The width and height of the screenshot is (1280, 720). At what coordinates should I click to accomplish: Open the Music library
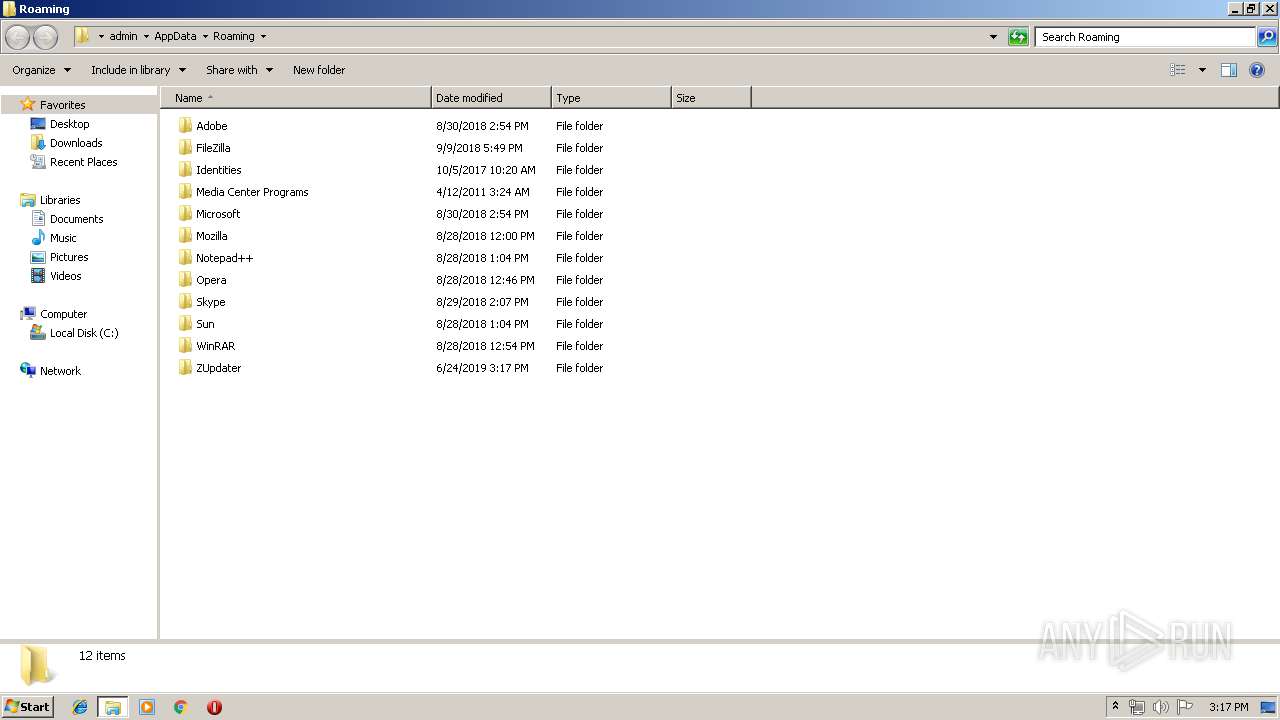click(x=63, y=238)
